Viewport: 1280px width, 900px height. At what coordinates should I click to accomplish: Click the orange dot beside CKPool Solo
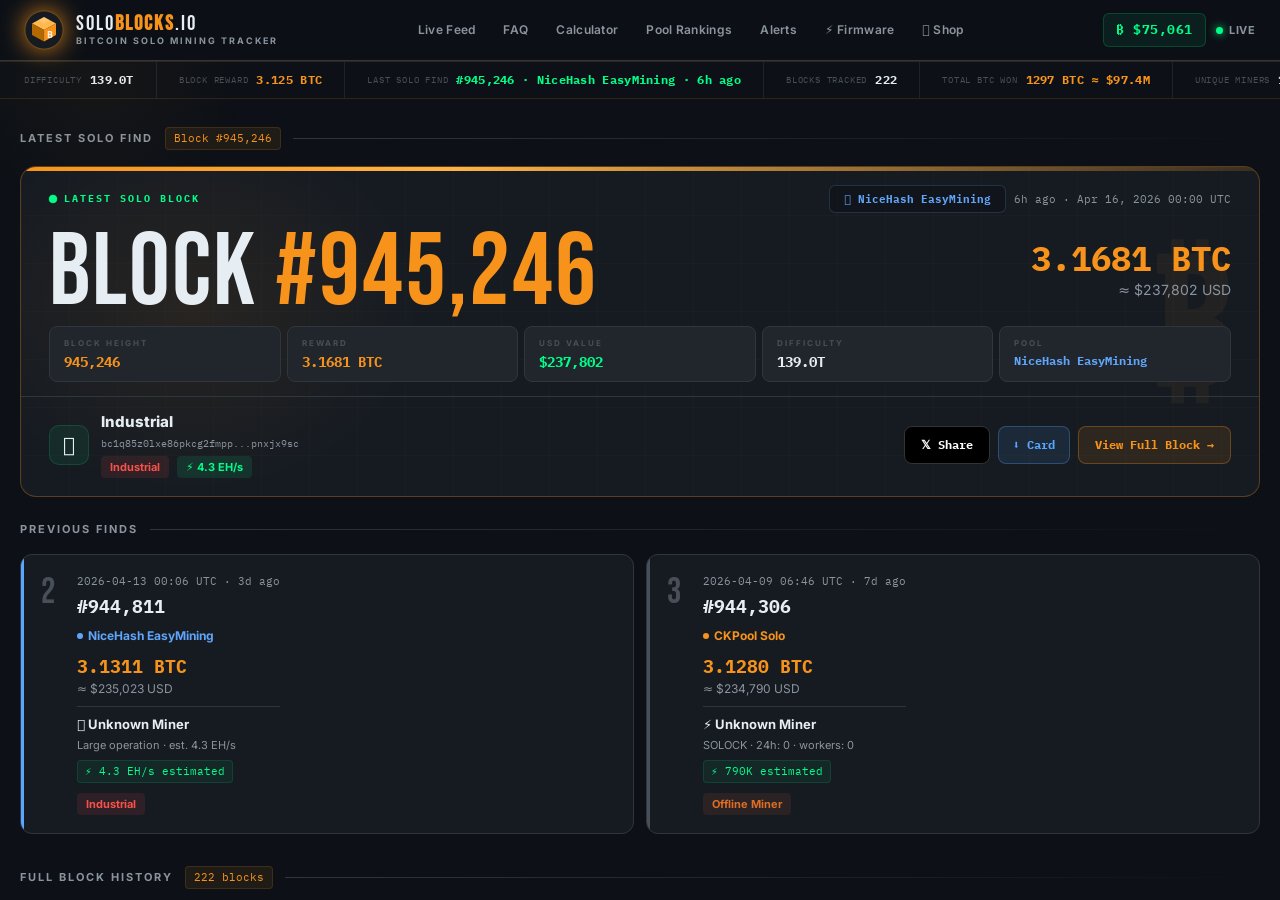coord(707,636)
